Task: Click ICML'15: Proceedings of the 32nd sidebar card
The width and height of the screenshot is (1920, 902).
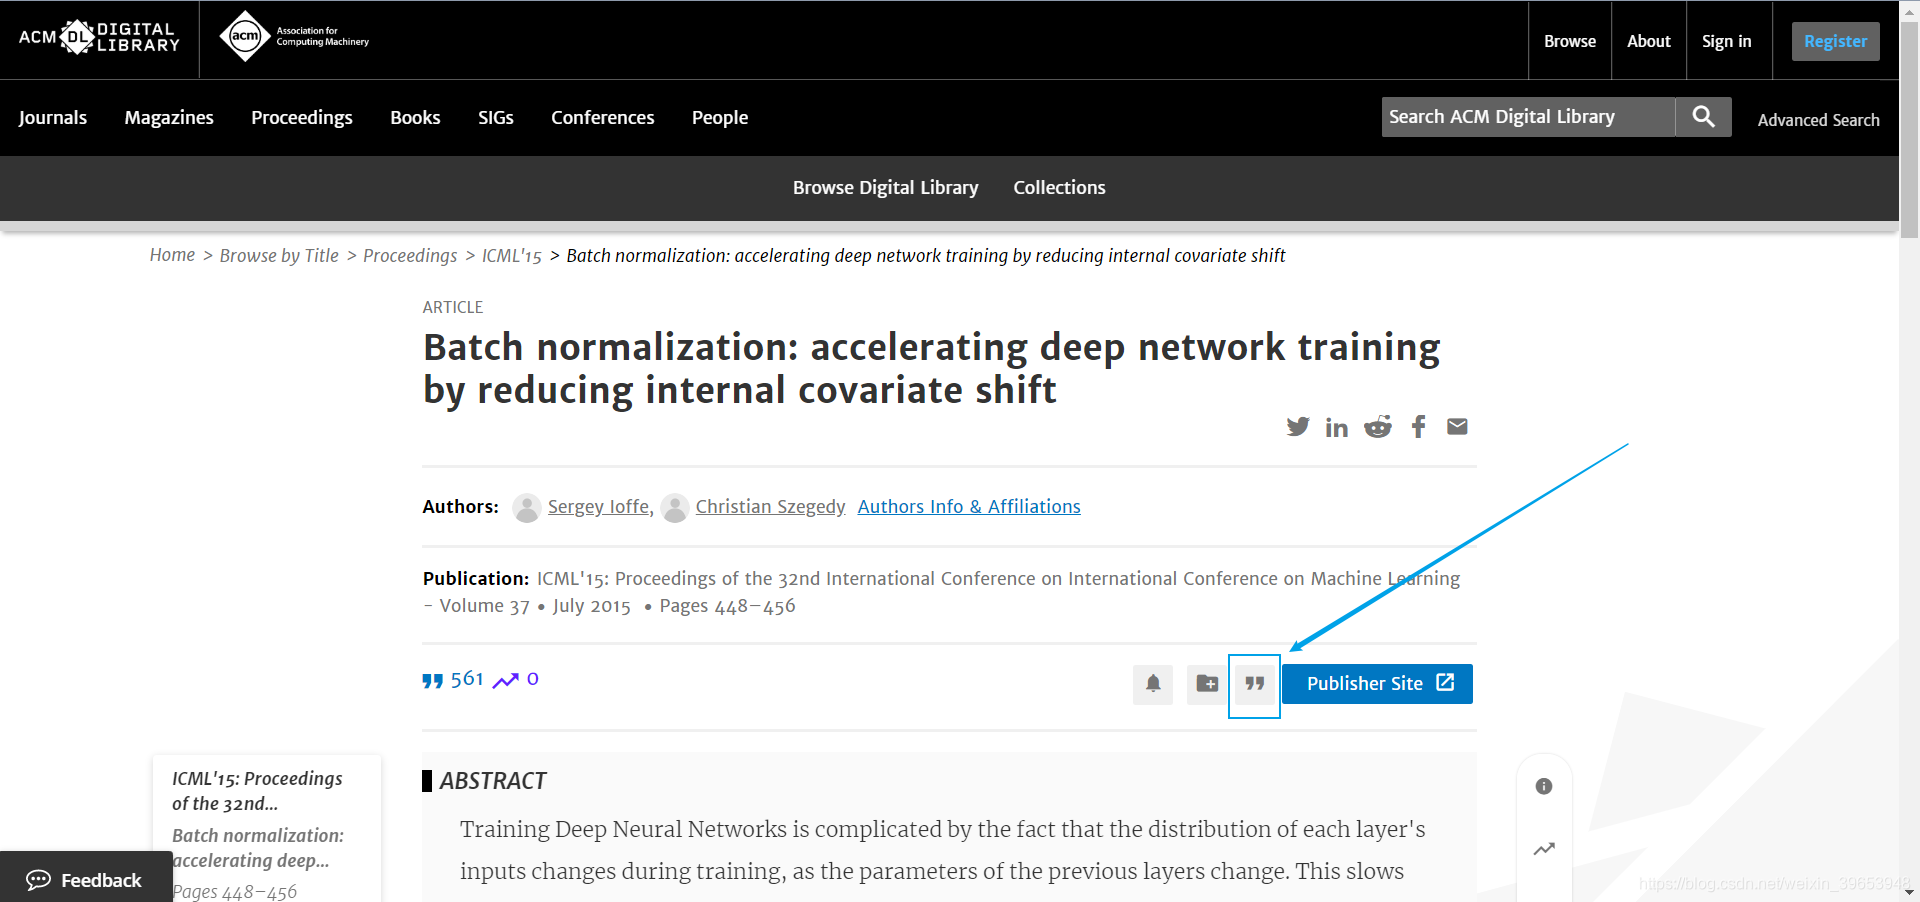Action: (258, 791)
